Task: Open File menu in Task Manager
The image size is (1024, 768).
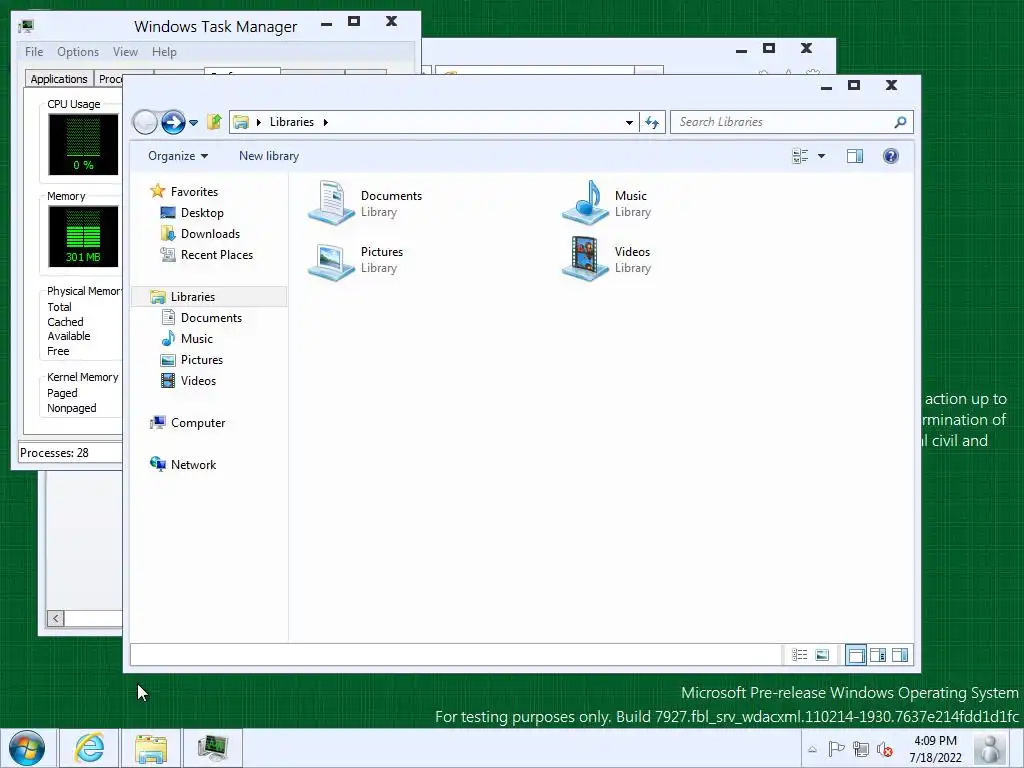Action: click(34, 52)
